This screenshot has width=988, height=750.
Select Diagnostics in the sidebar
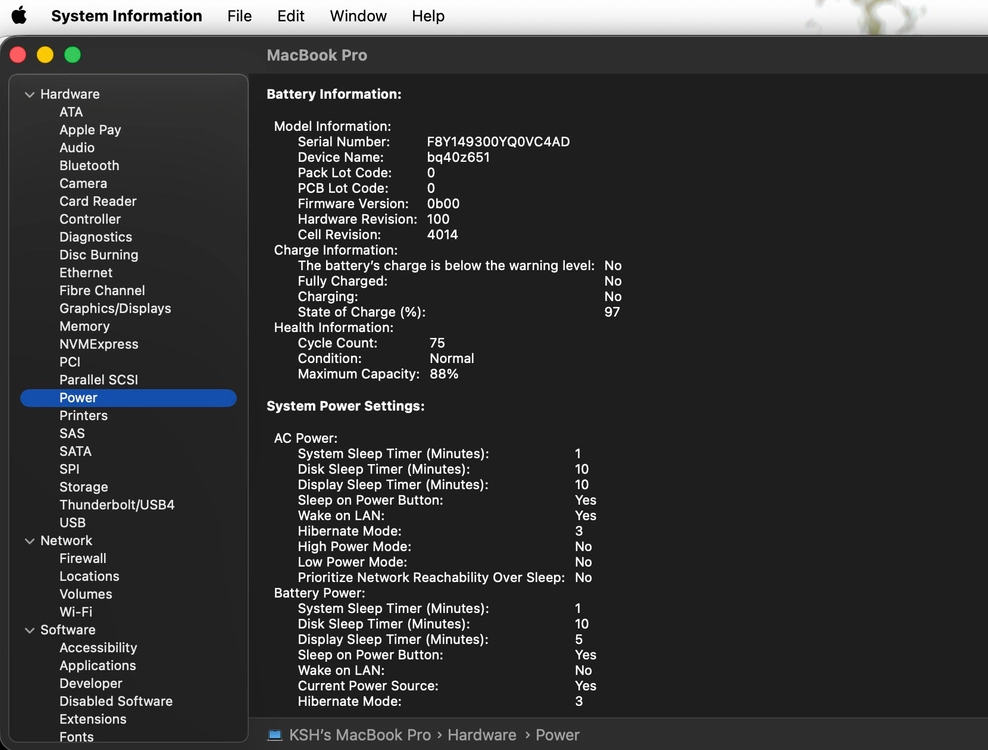pyautogui.click(x=96, y=237)
